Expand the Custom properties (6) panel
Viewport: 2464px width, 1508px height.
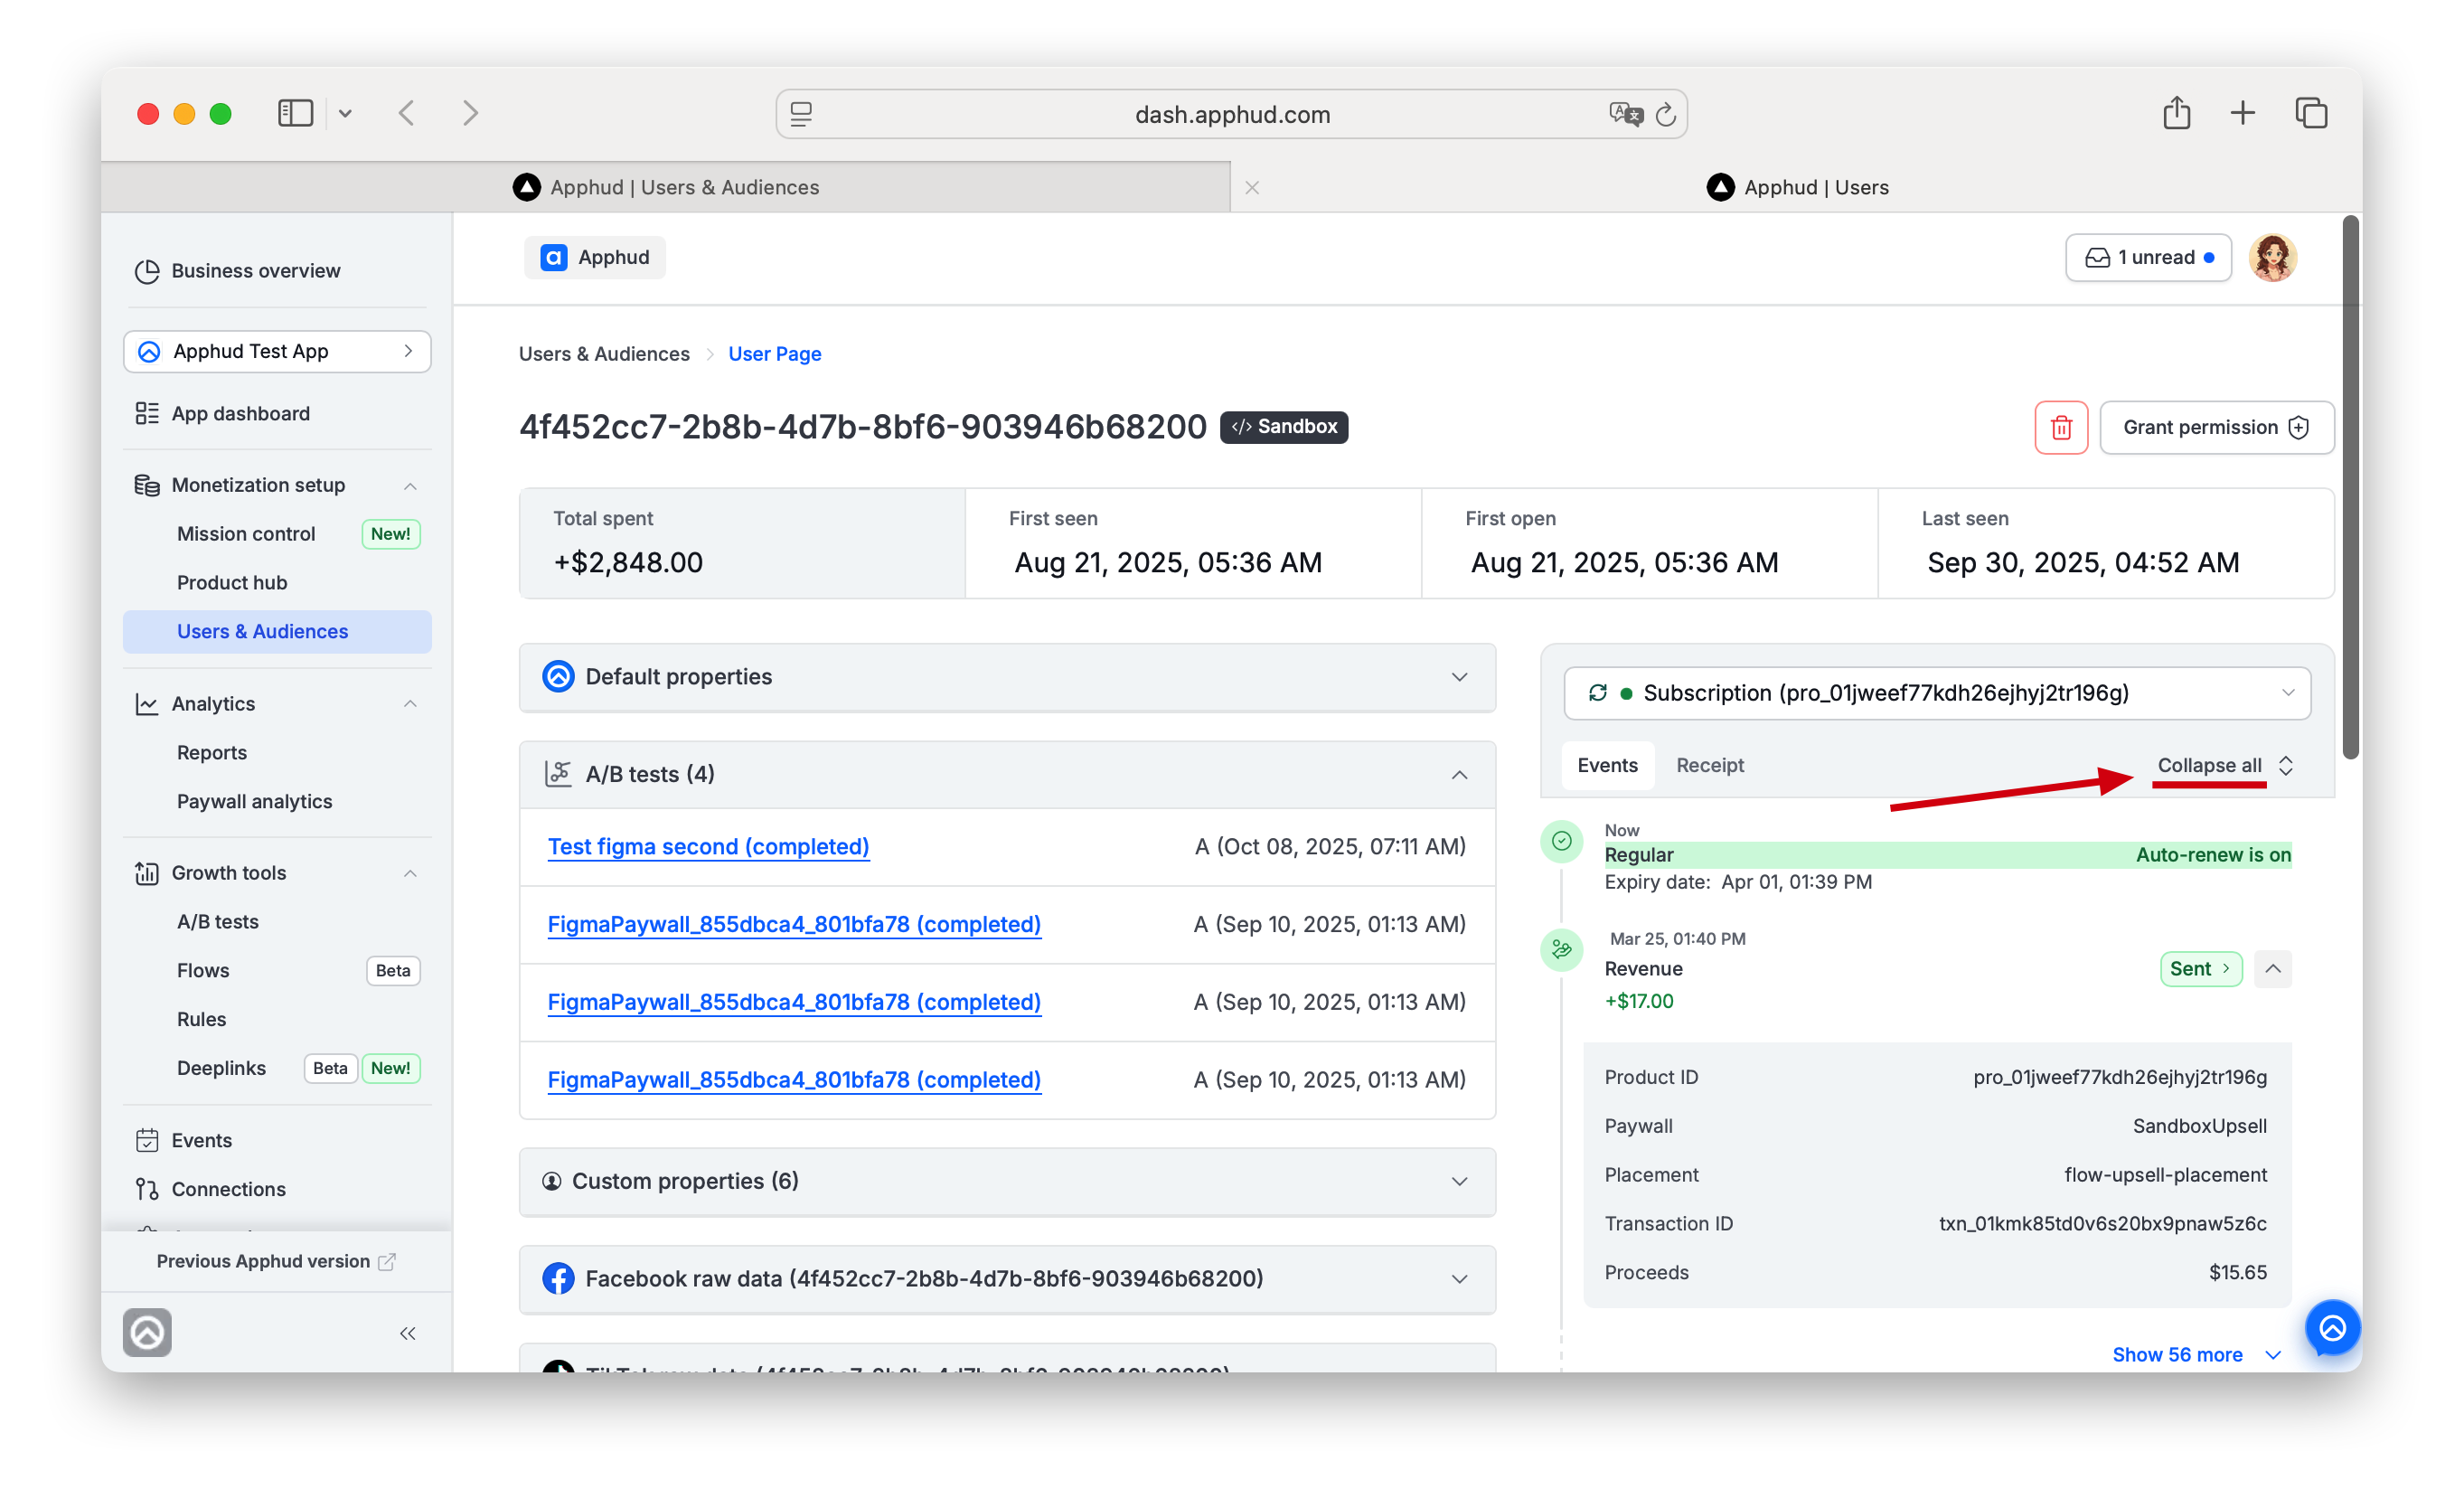(x=1007, y=1181)
